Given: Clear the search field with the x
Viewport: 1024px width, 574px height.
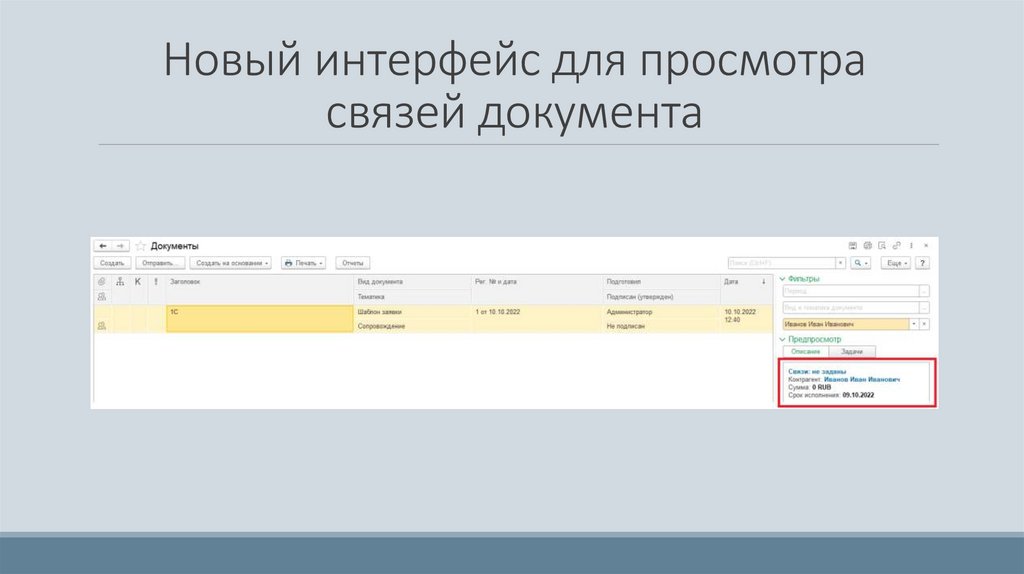Looking at the screenshot, I should click(x=840, y=263).
